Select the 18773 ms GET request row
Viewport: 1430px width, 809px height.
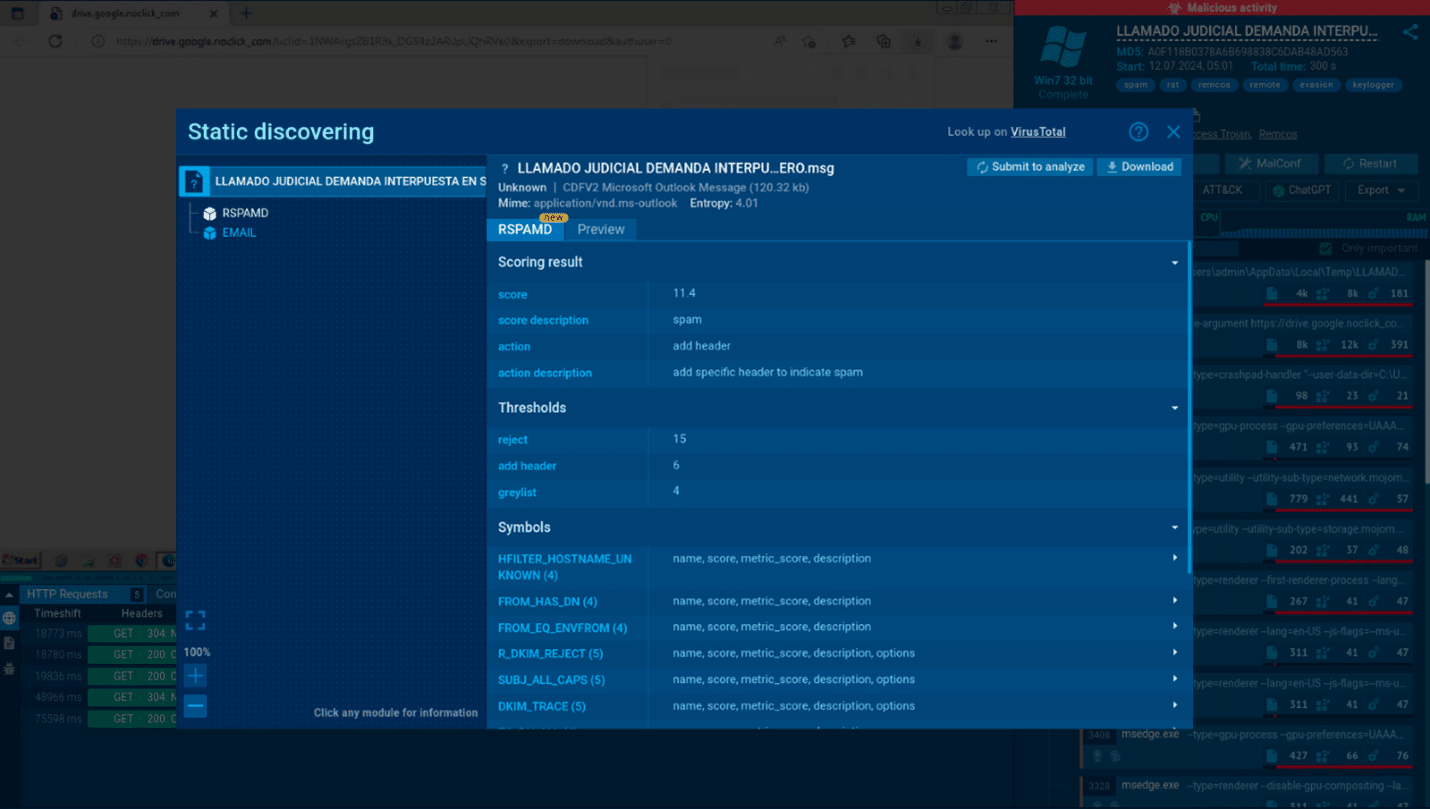(98, 634)
